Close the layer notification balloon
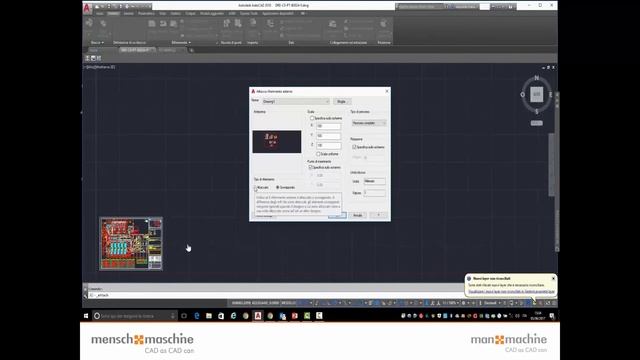This screenshot has width=640, height=360. pyautogui.click(x=553, y=278)
